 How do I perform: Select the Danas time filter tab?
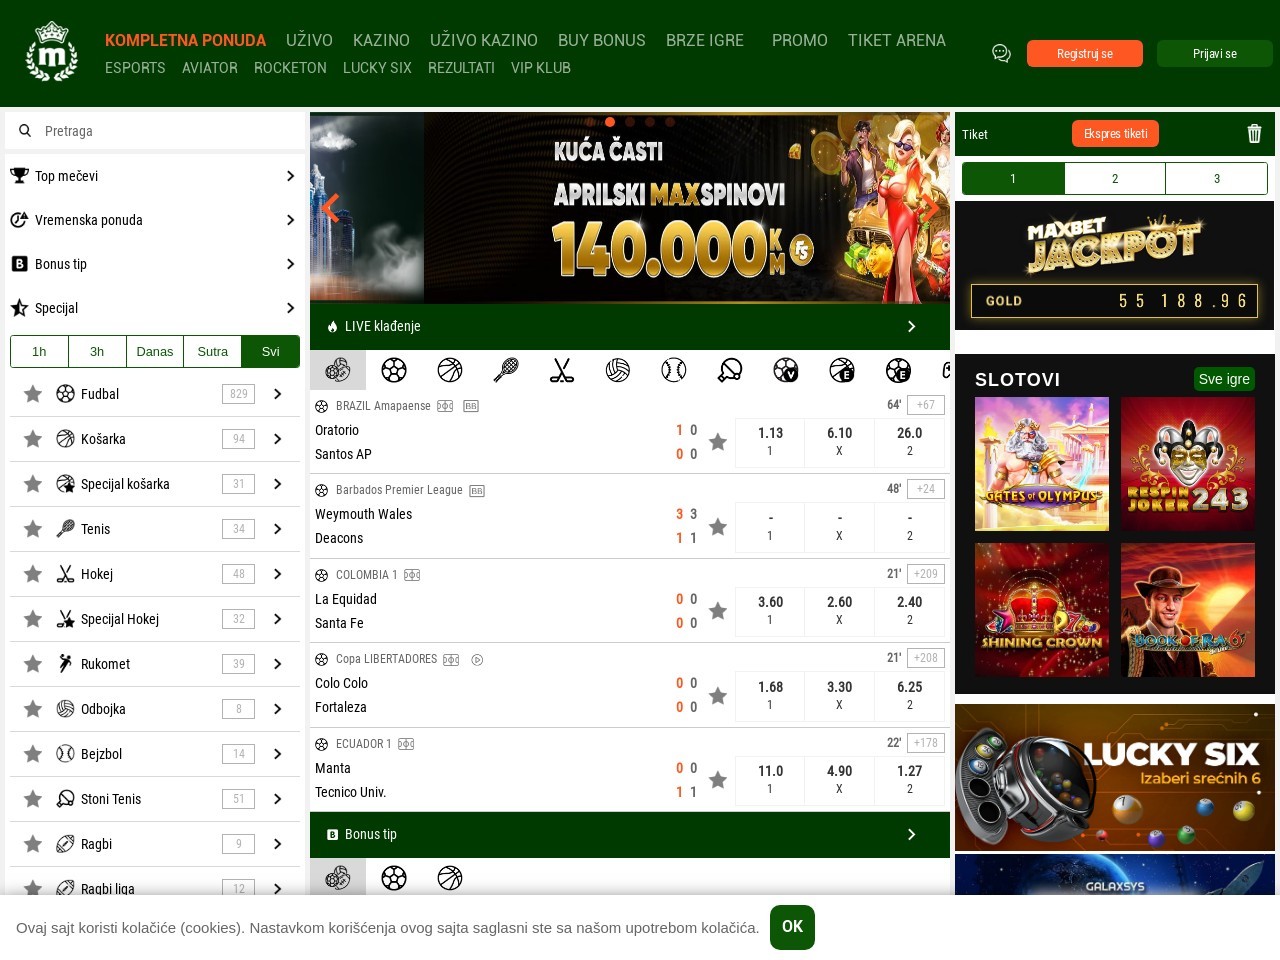155,352
